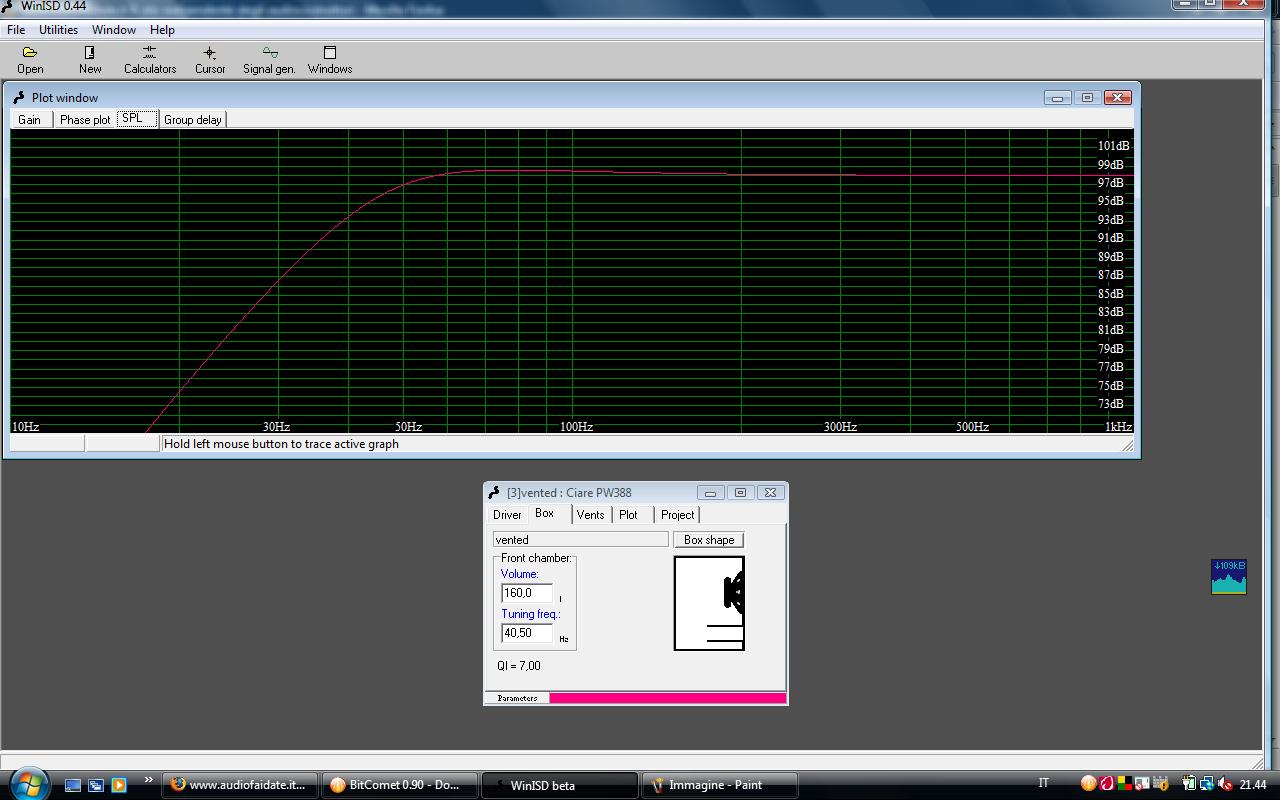Open the Utilities menu

pos(58,30)
